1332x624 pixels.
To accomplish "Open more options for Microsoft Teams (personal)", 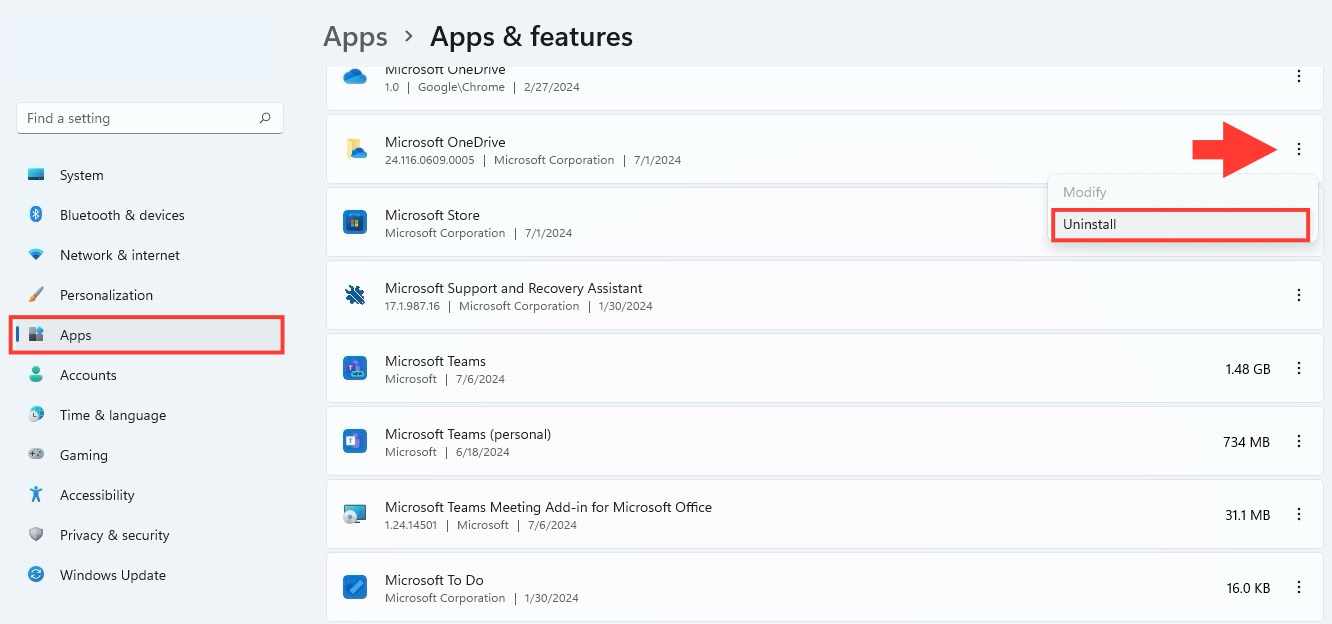I will point(1299,441).
